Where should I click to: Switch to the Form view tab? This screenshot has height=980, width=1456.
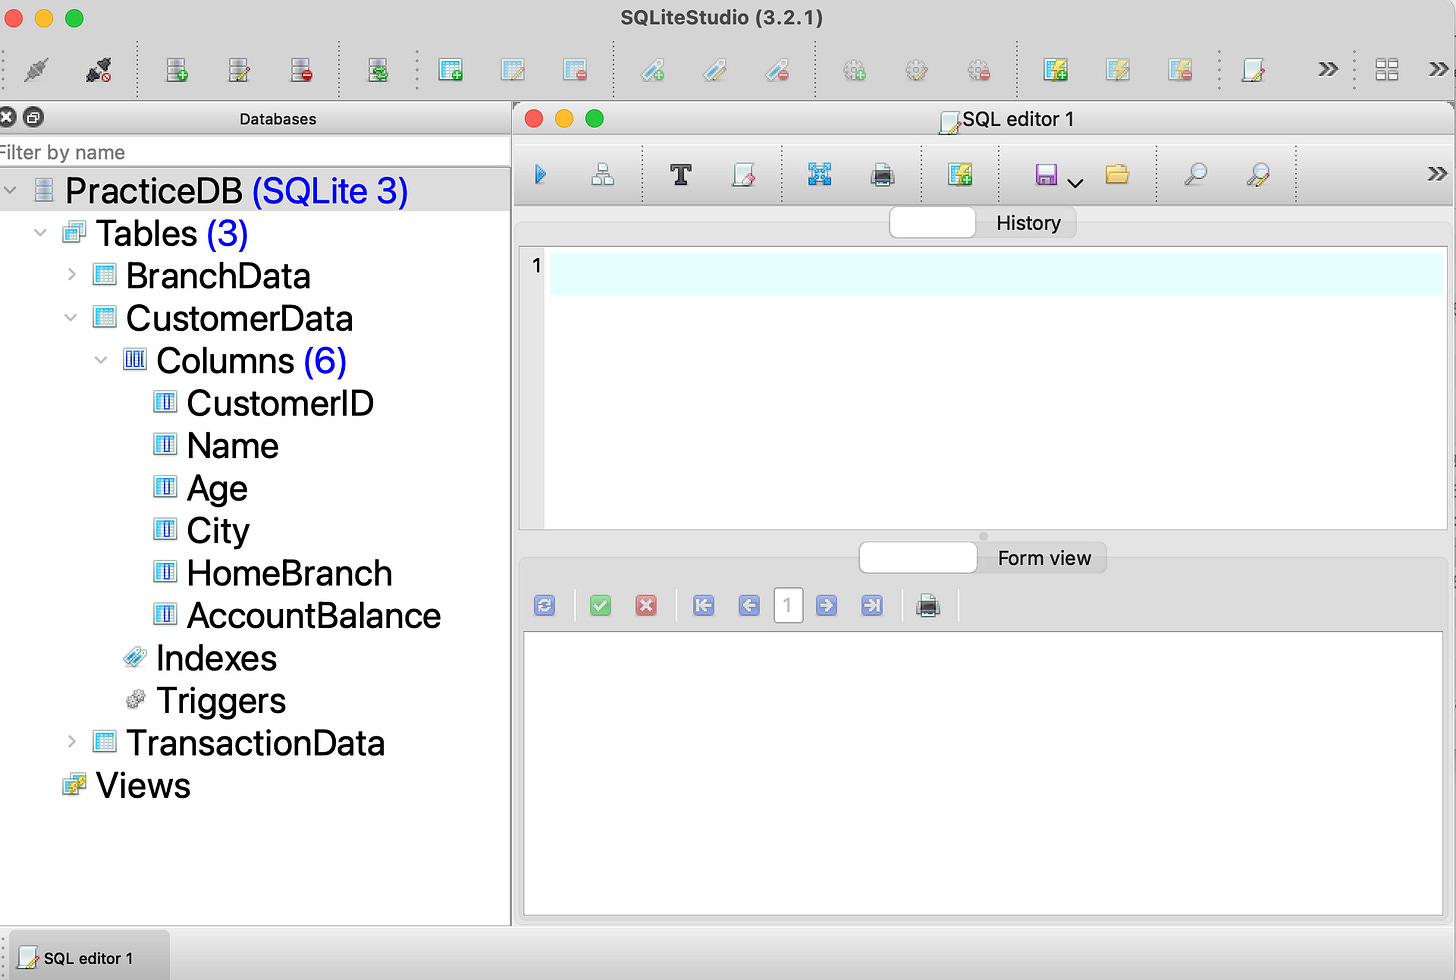[1043, 558]
